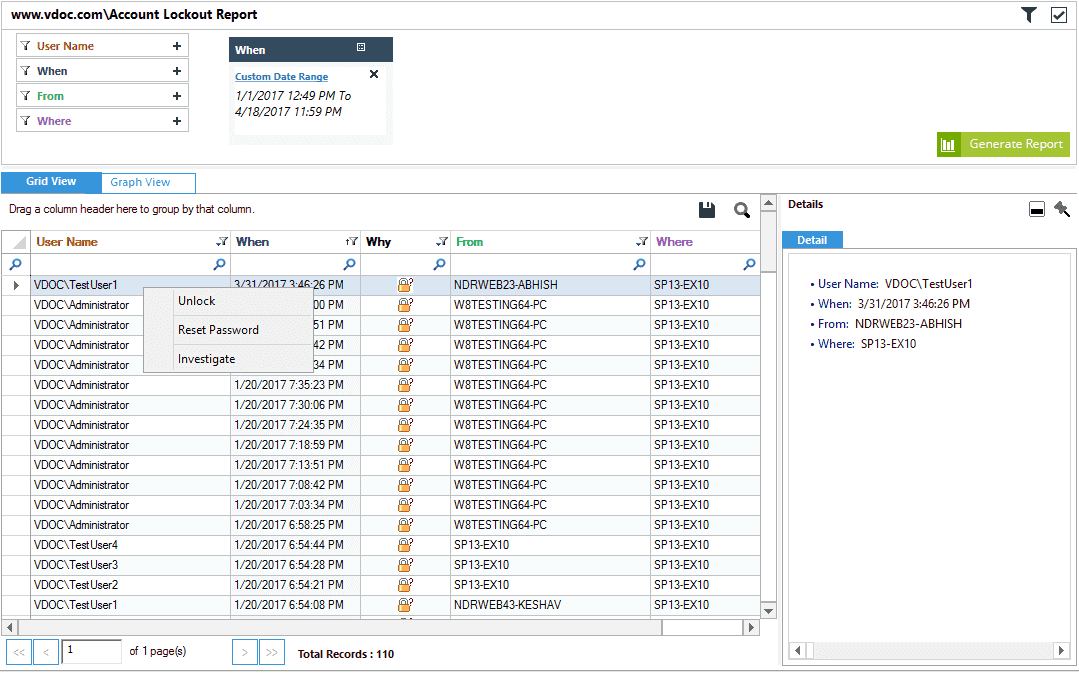Click the filter funnel icon at top right

click(1029, 14)
